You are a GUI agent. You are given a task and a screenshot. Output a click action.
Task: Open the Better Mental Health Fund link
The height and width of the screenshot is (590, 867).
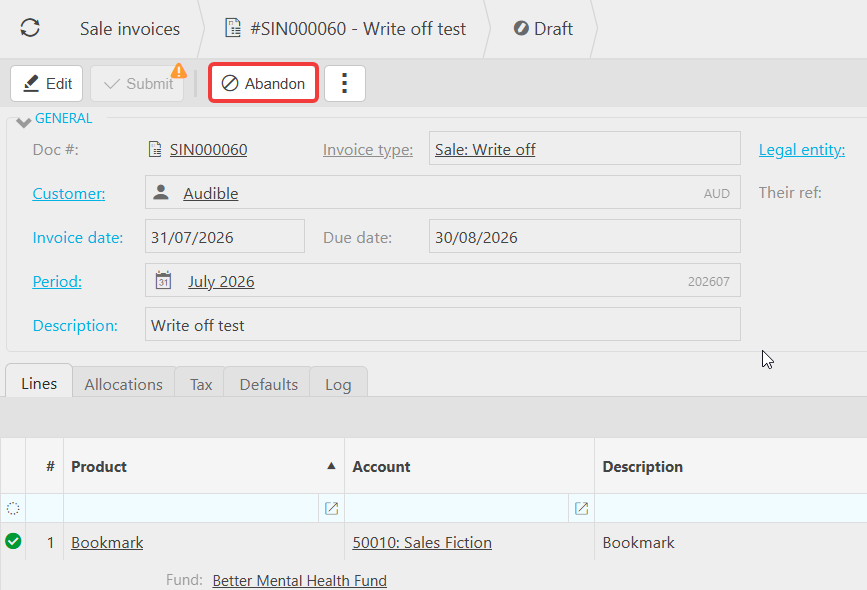pyautogui.click(x=300, y=580)
